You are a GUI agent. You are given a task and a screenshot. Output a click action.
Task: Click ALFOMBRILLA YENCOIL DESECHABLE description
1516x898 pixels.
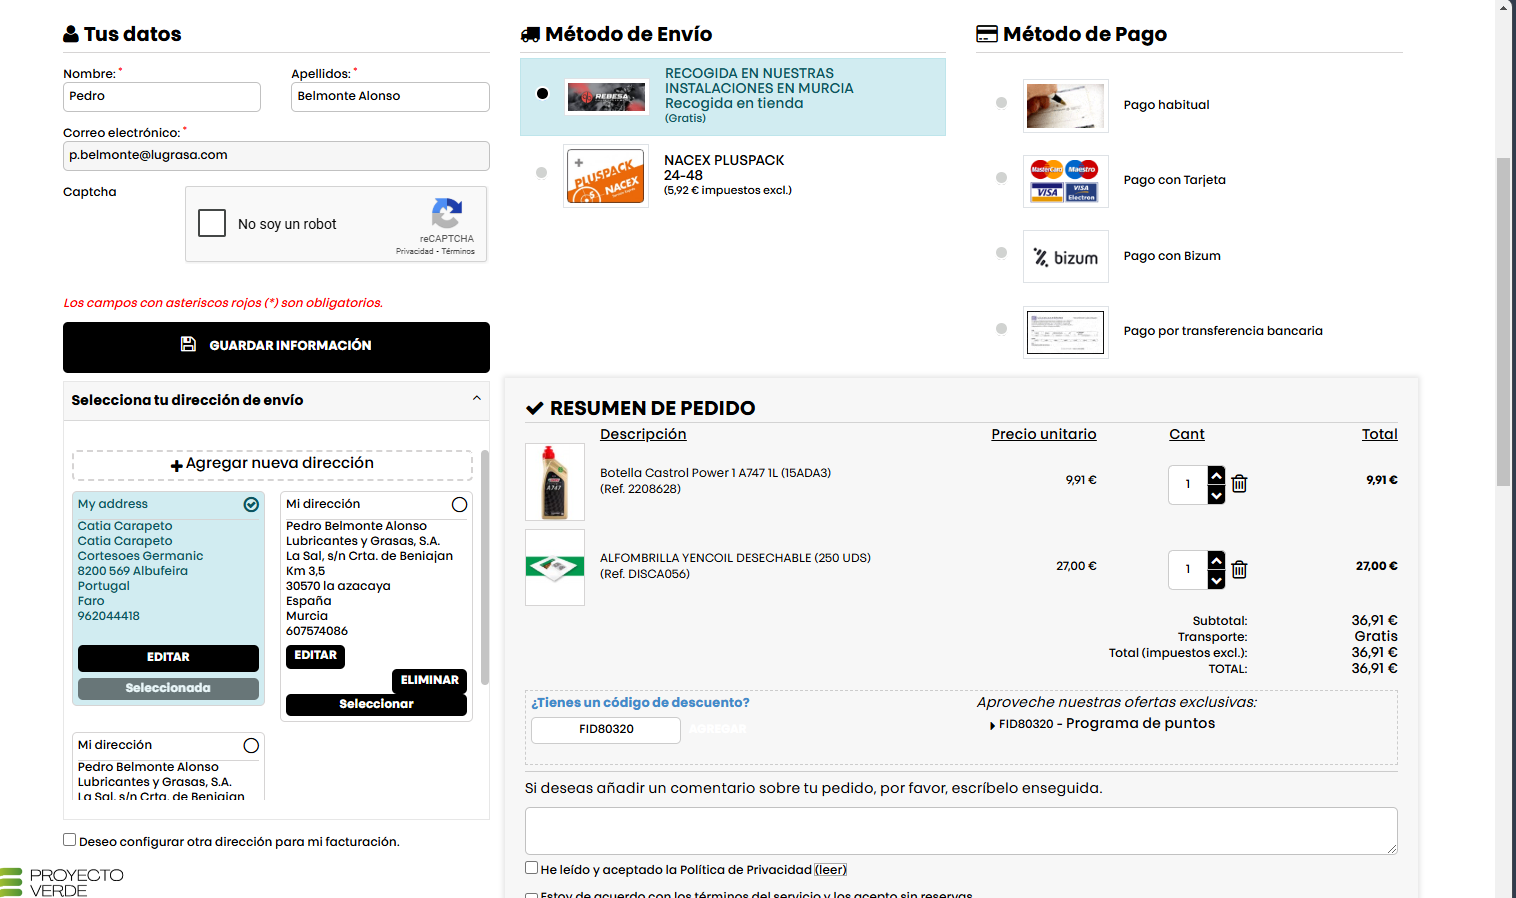(735, 559)
